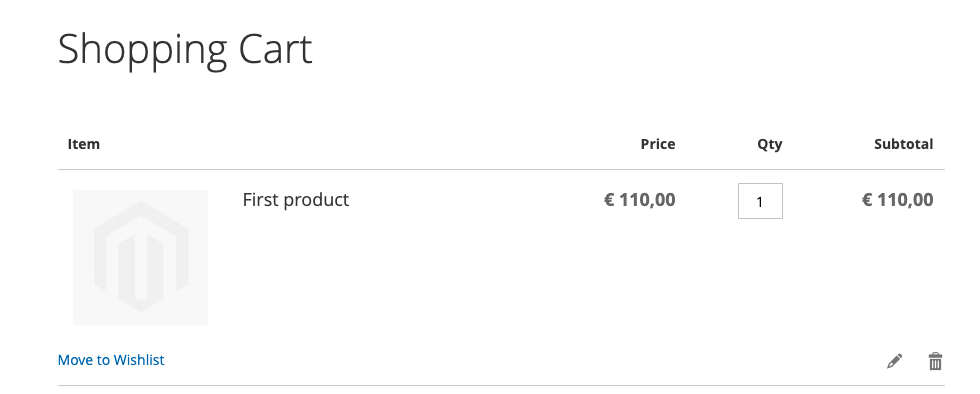Click the Subtotal column header
Screen dimensions: 980x394
tap(904, 144)
